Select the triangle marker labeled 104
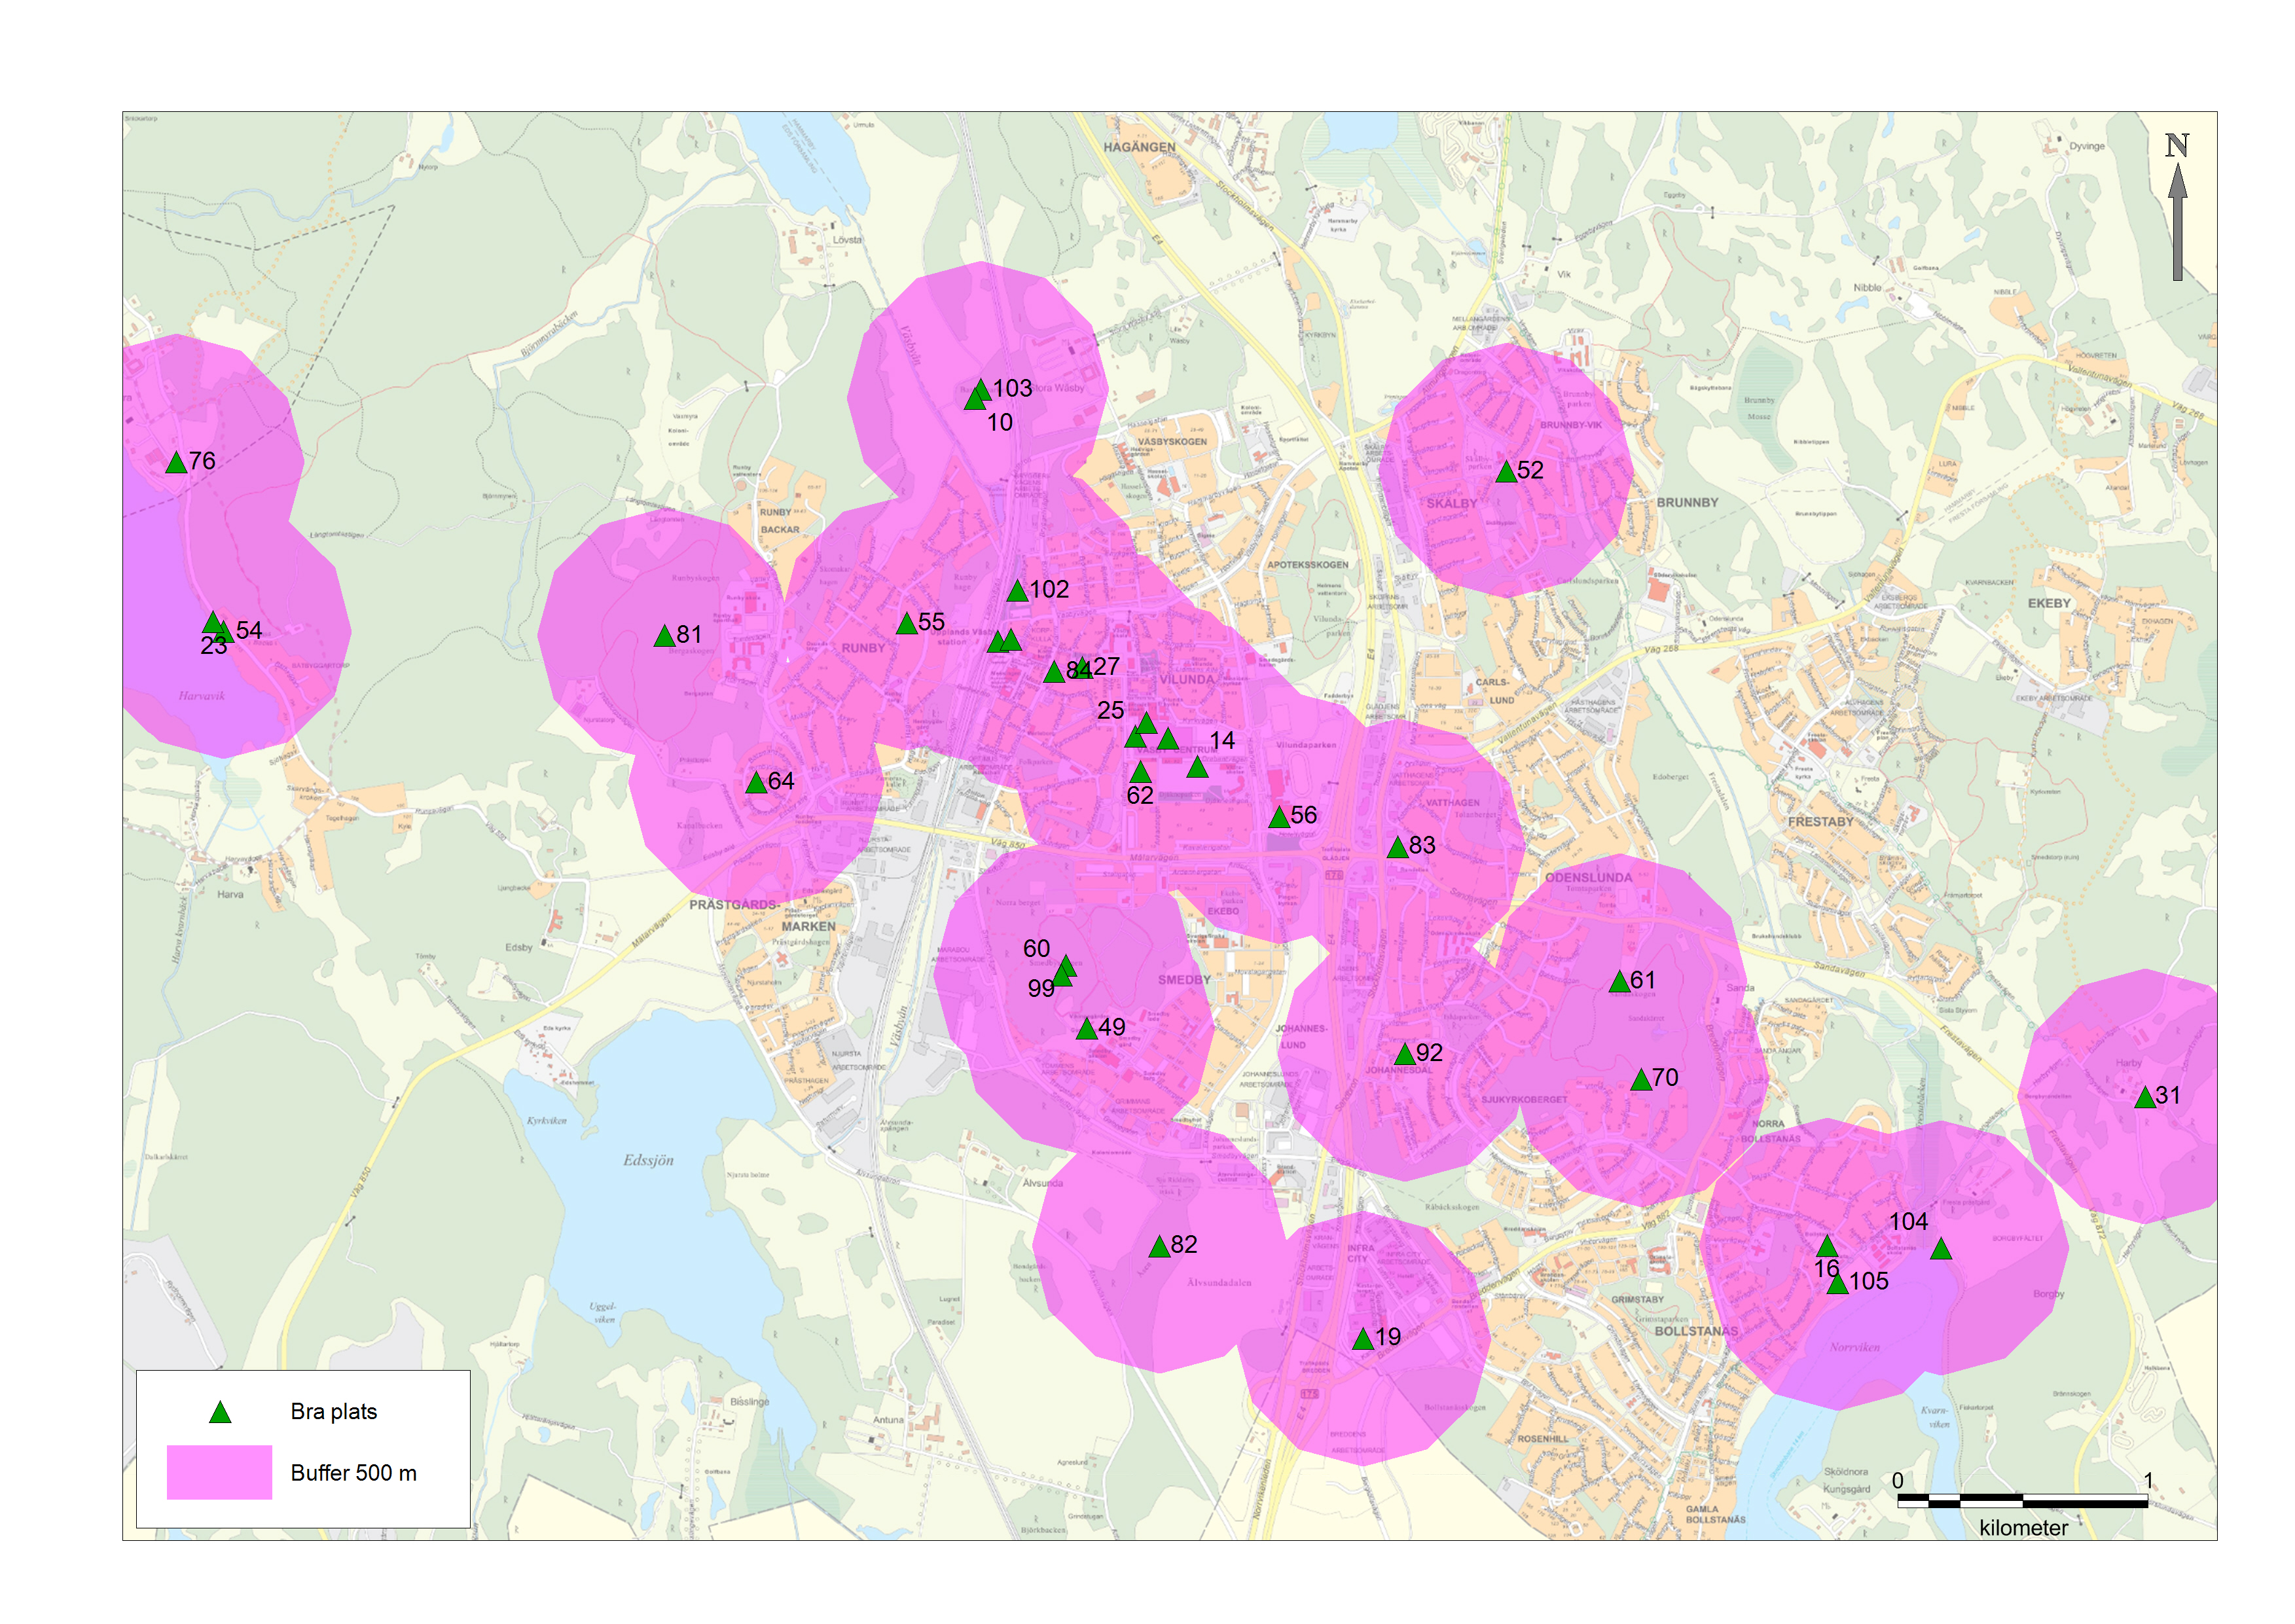 click(x=1941, y=1248)
